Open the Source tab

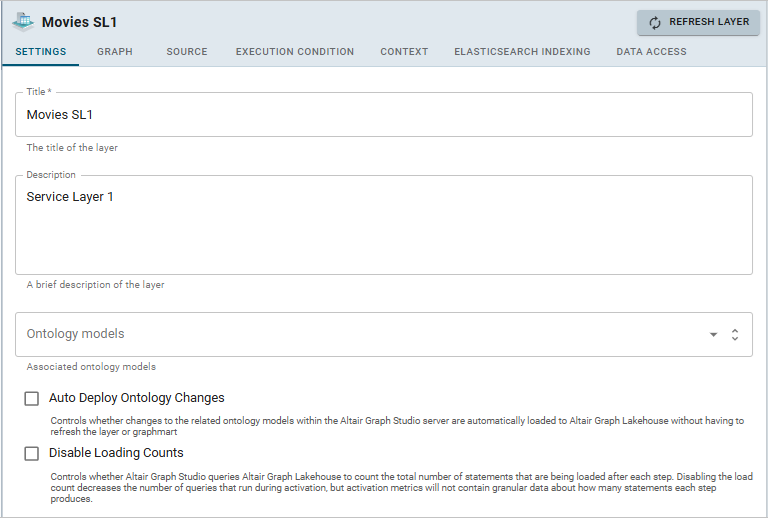[187, 52]
